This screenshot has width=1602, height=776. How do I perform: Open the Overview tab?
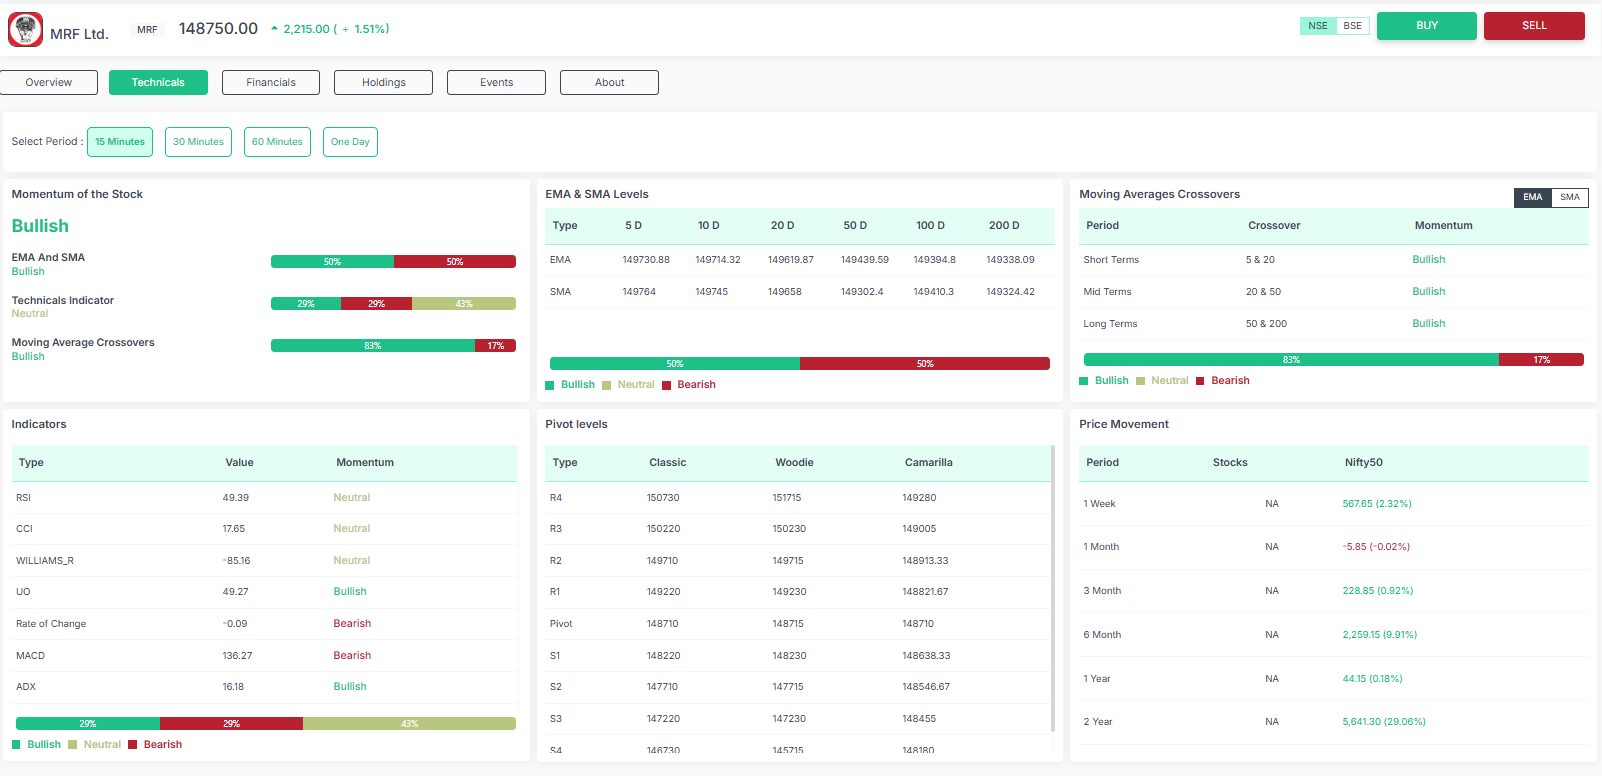click(49, 82)
